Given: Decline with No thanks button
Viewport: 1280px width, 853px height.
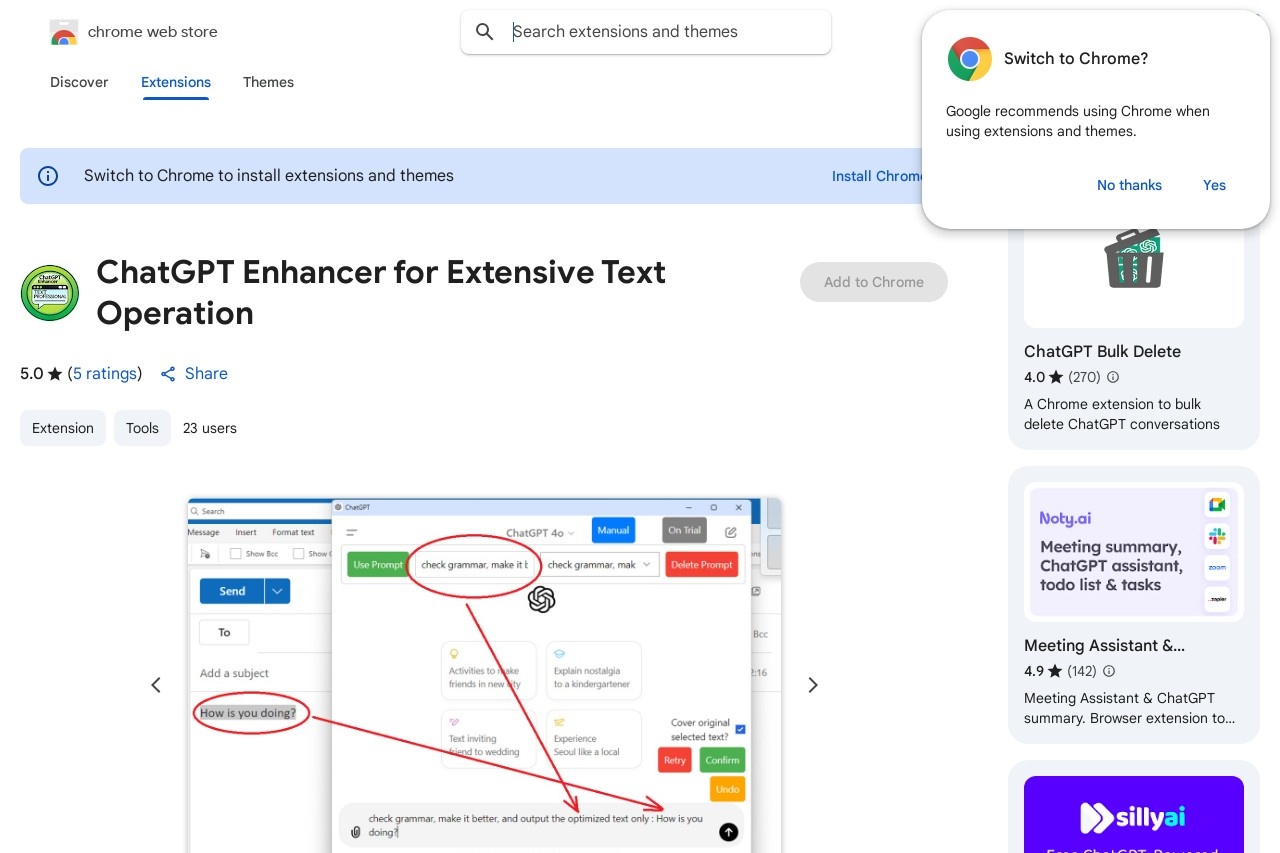Looking at the screenshot, I should 1129,185.
